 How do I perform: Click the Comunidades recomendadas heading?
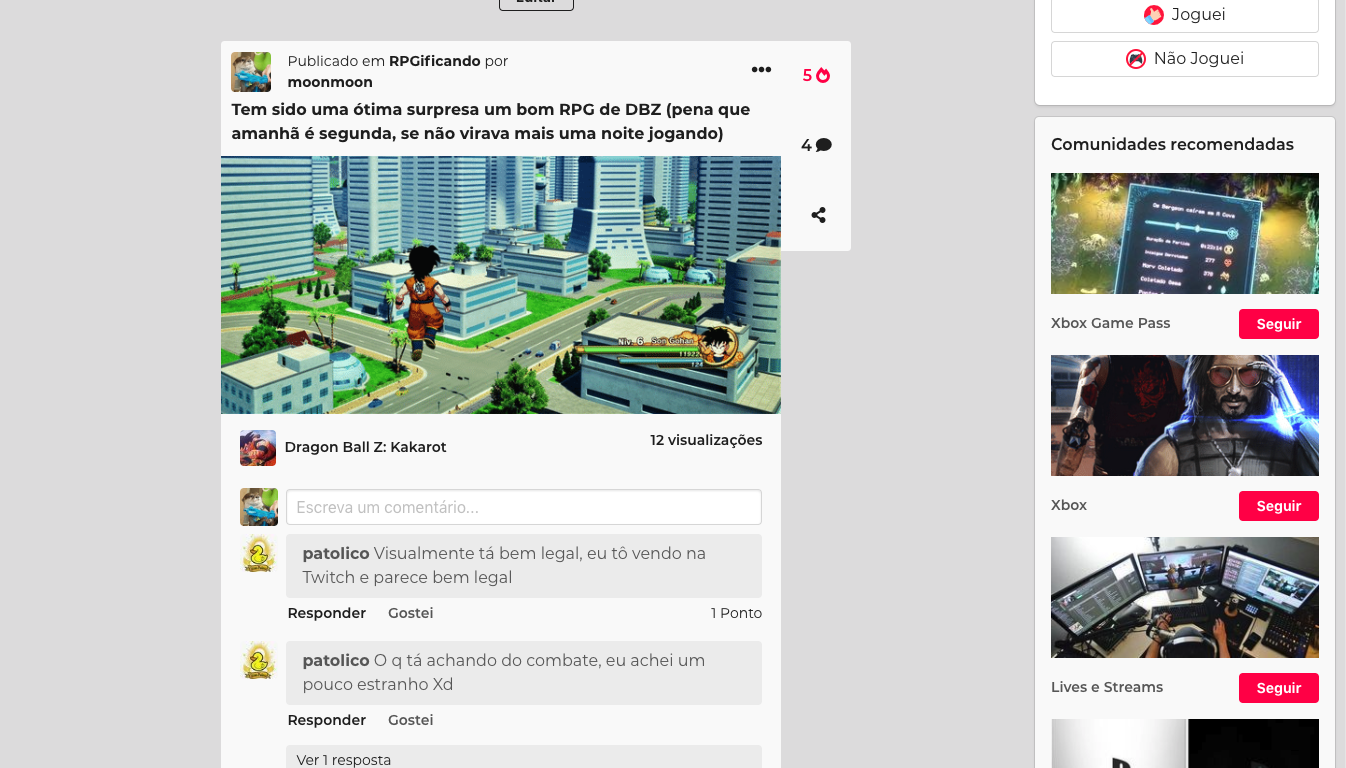1172,144
